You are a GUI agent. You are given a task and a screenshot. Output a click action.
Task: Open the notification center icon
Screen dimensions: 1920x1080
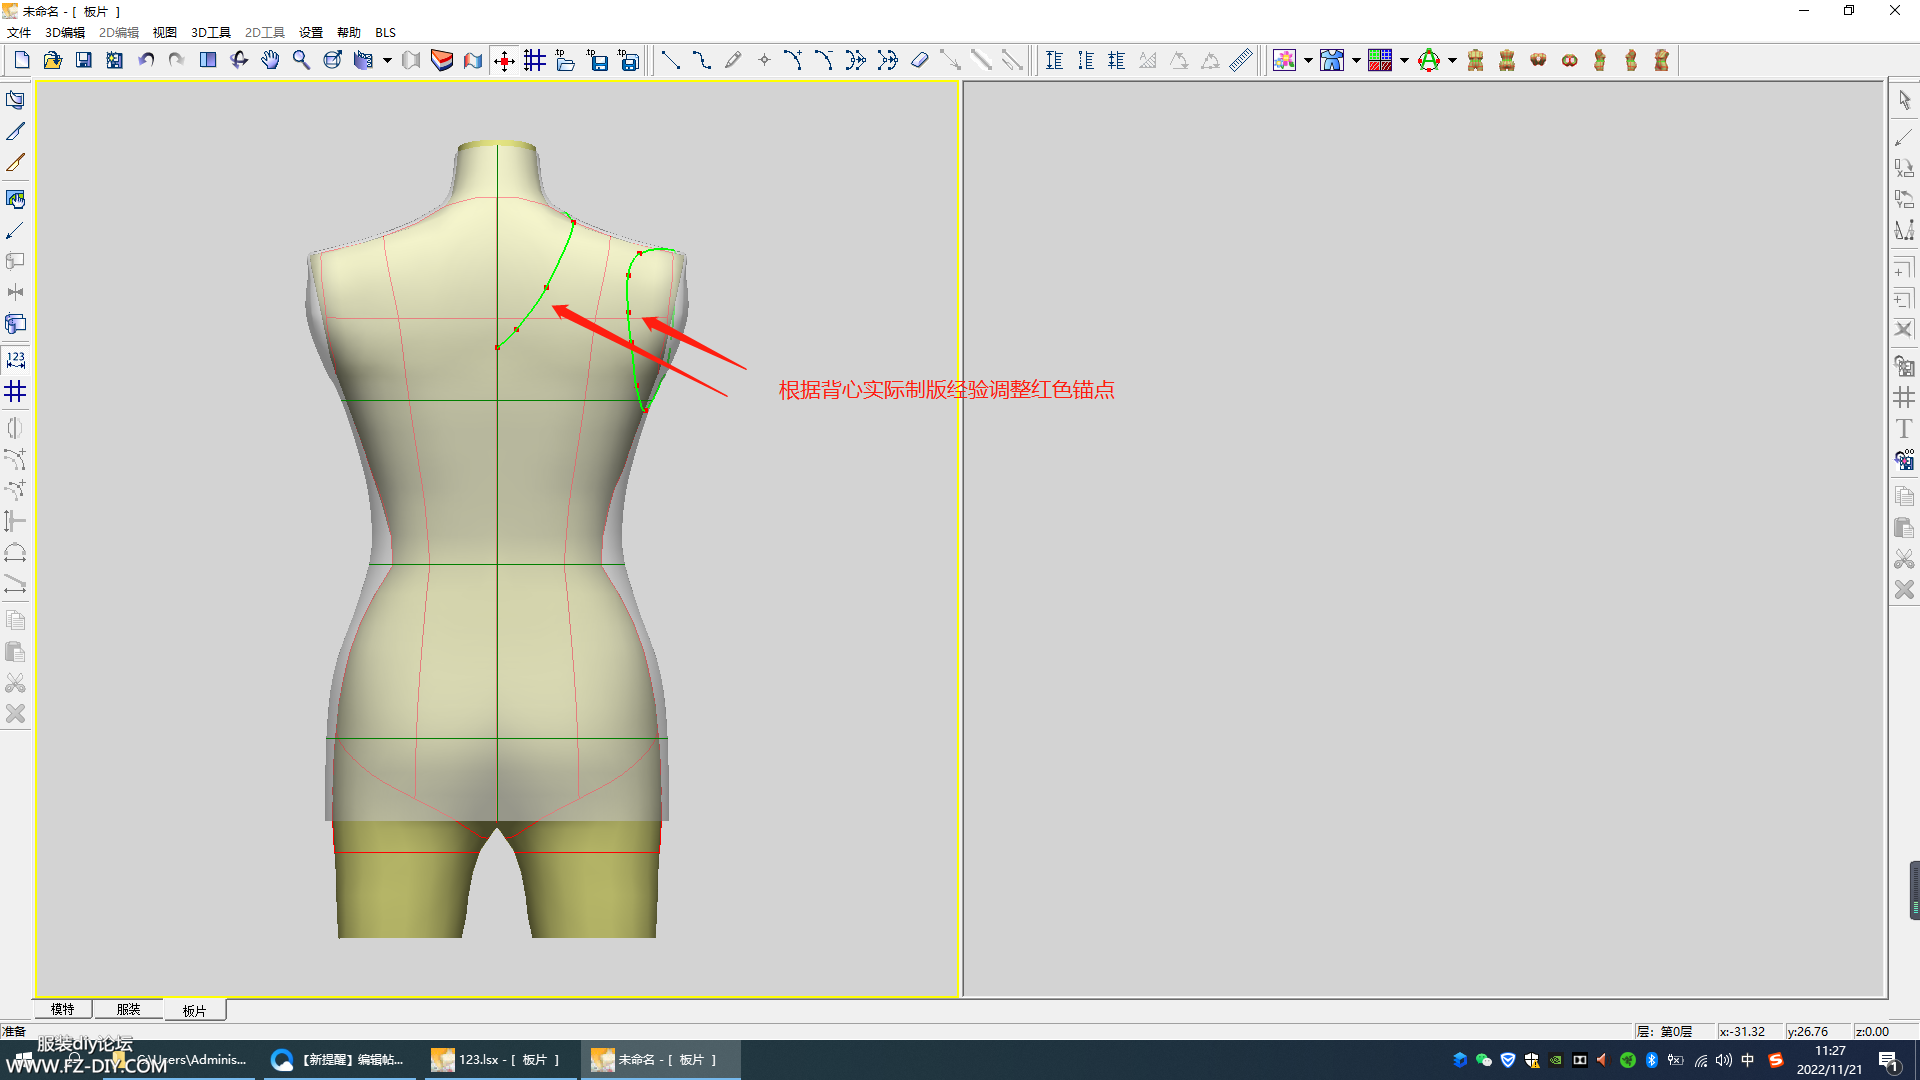(1889, 1060)
